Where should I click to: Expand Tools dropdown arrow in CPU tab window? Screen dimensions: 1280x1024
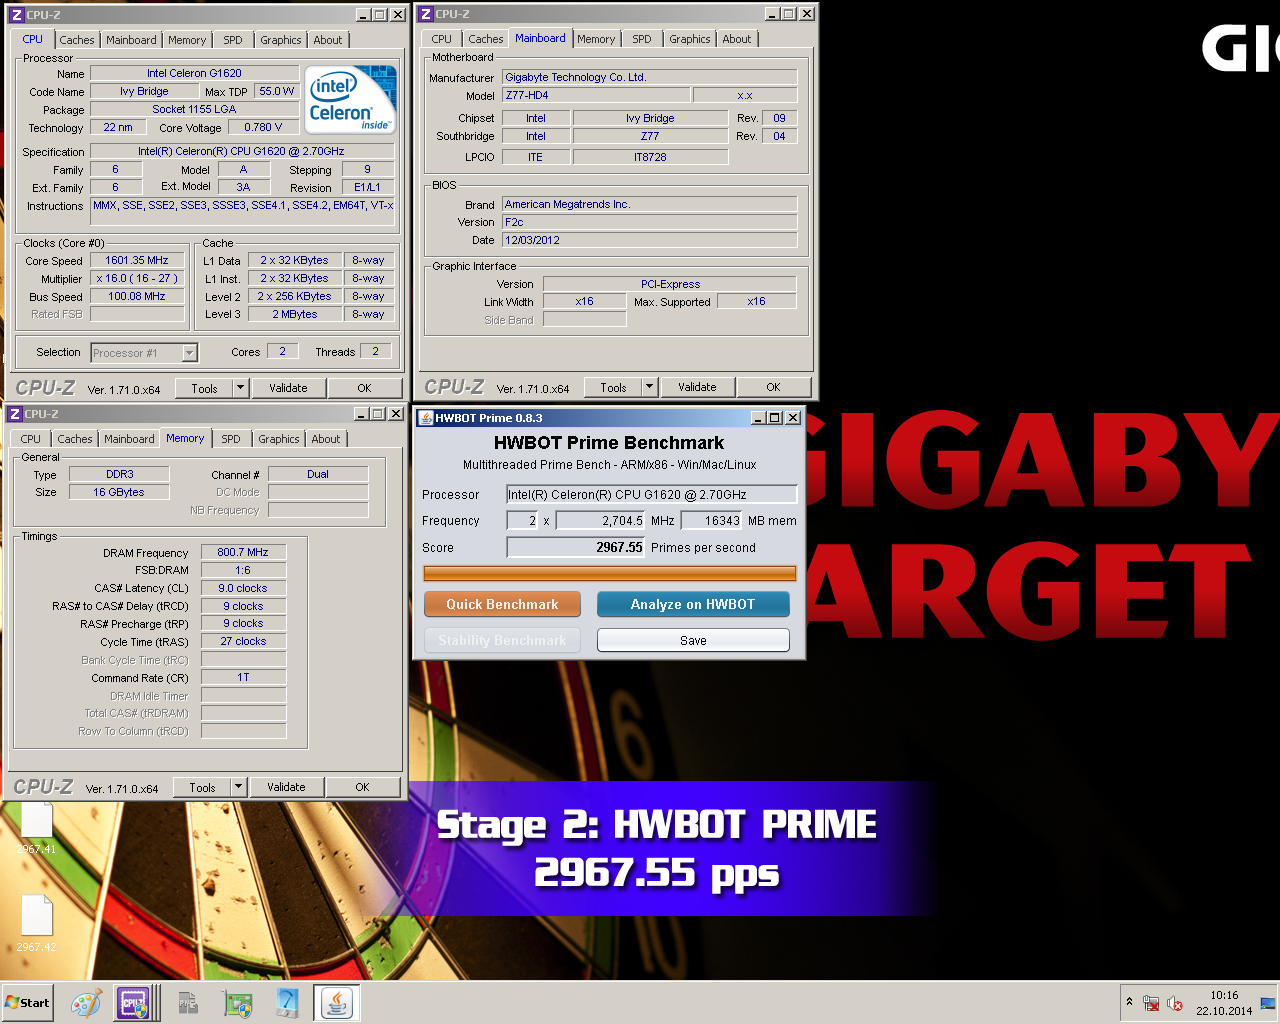(x=240, y=388)
